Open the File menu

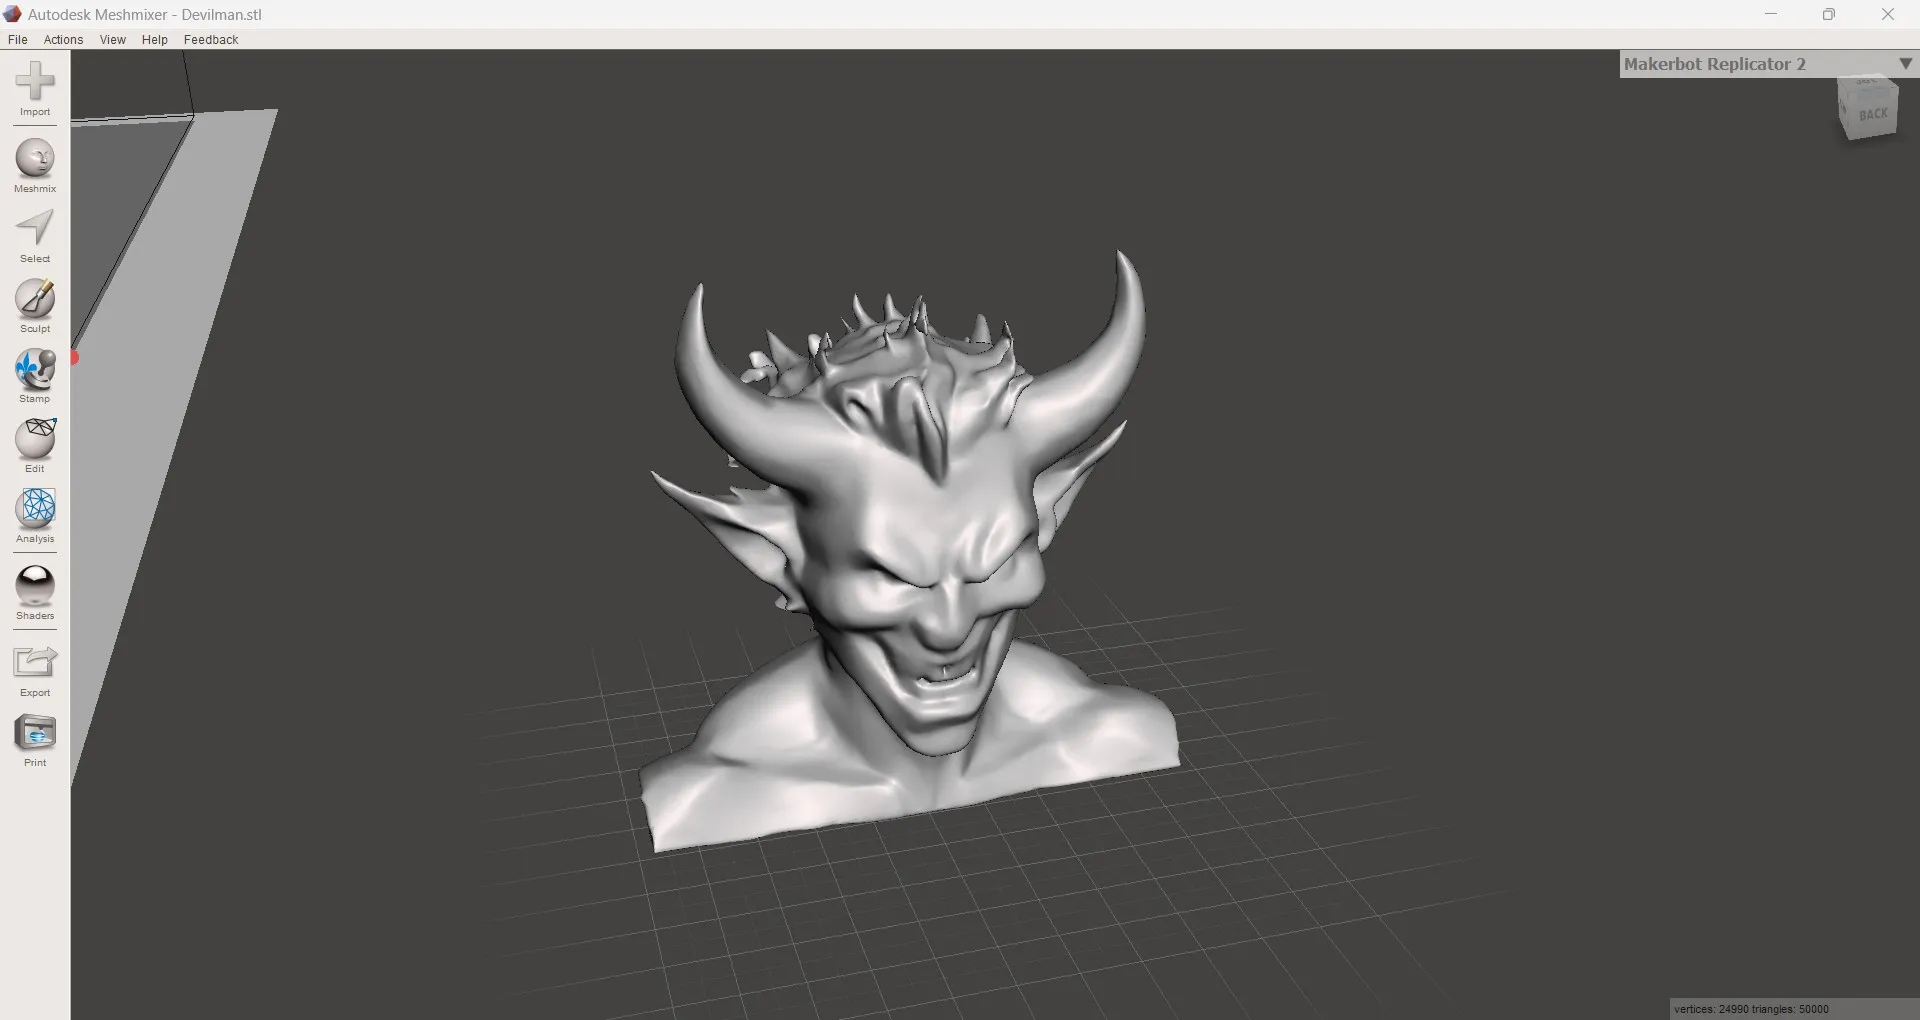17,40
